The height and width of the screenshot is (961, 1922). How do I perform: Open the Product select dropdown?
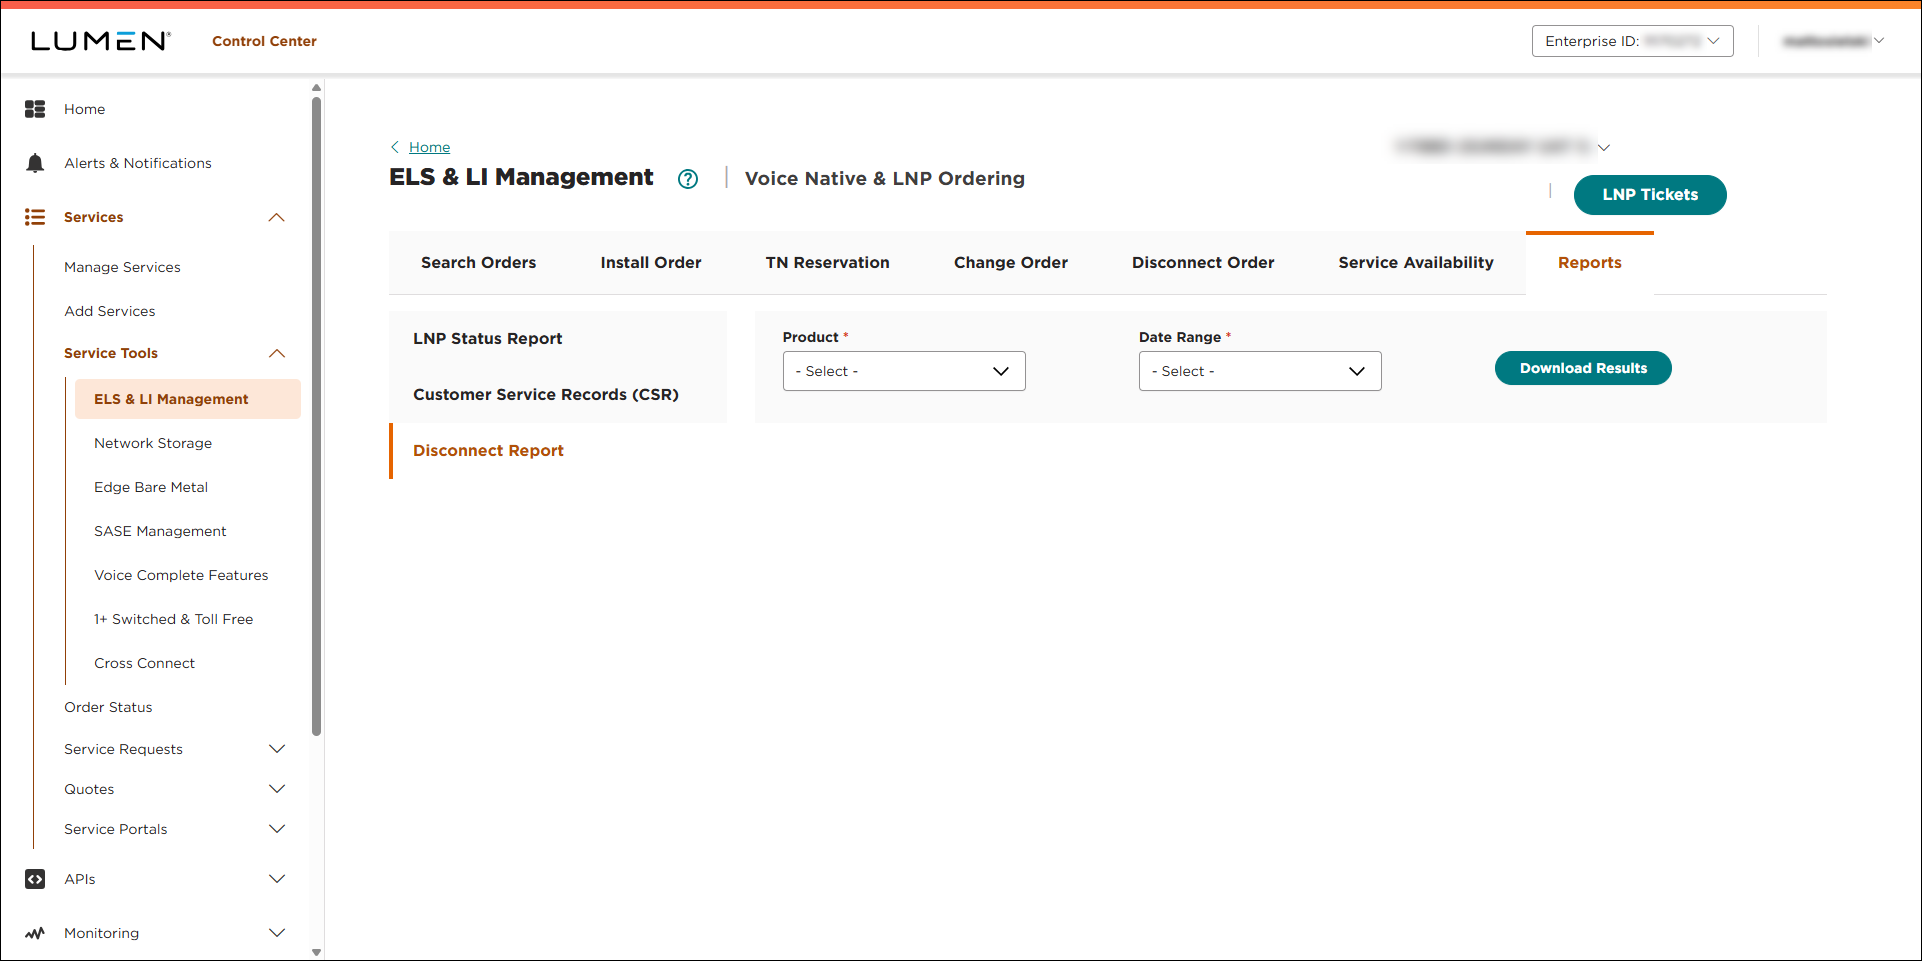point(903,370)
